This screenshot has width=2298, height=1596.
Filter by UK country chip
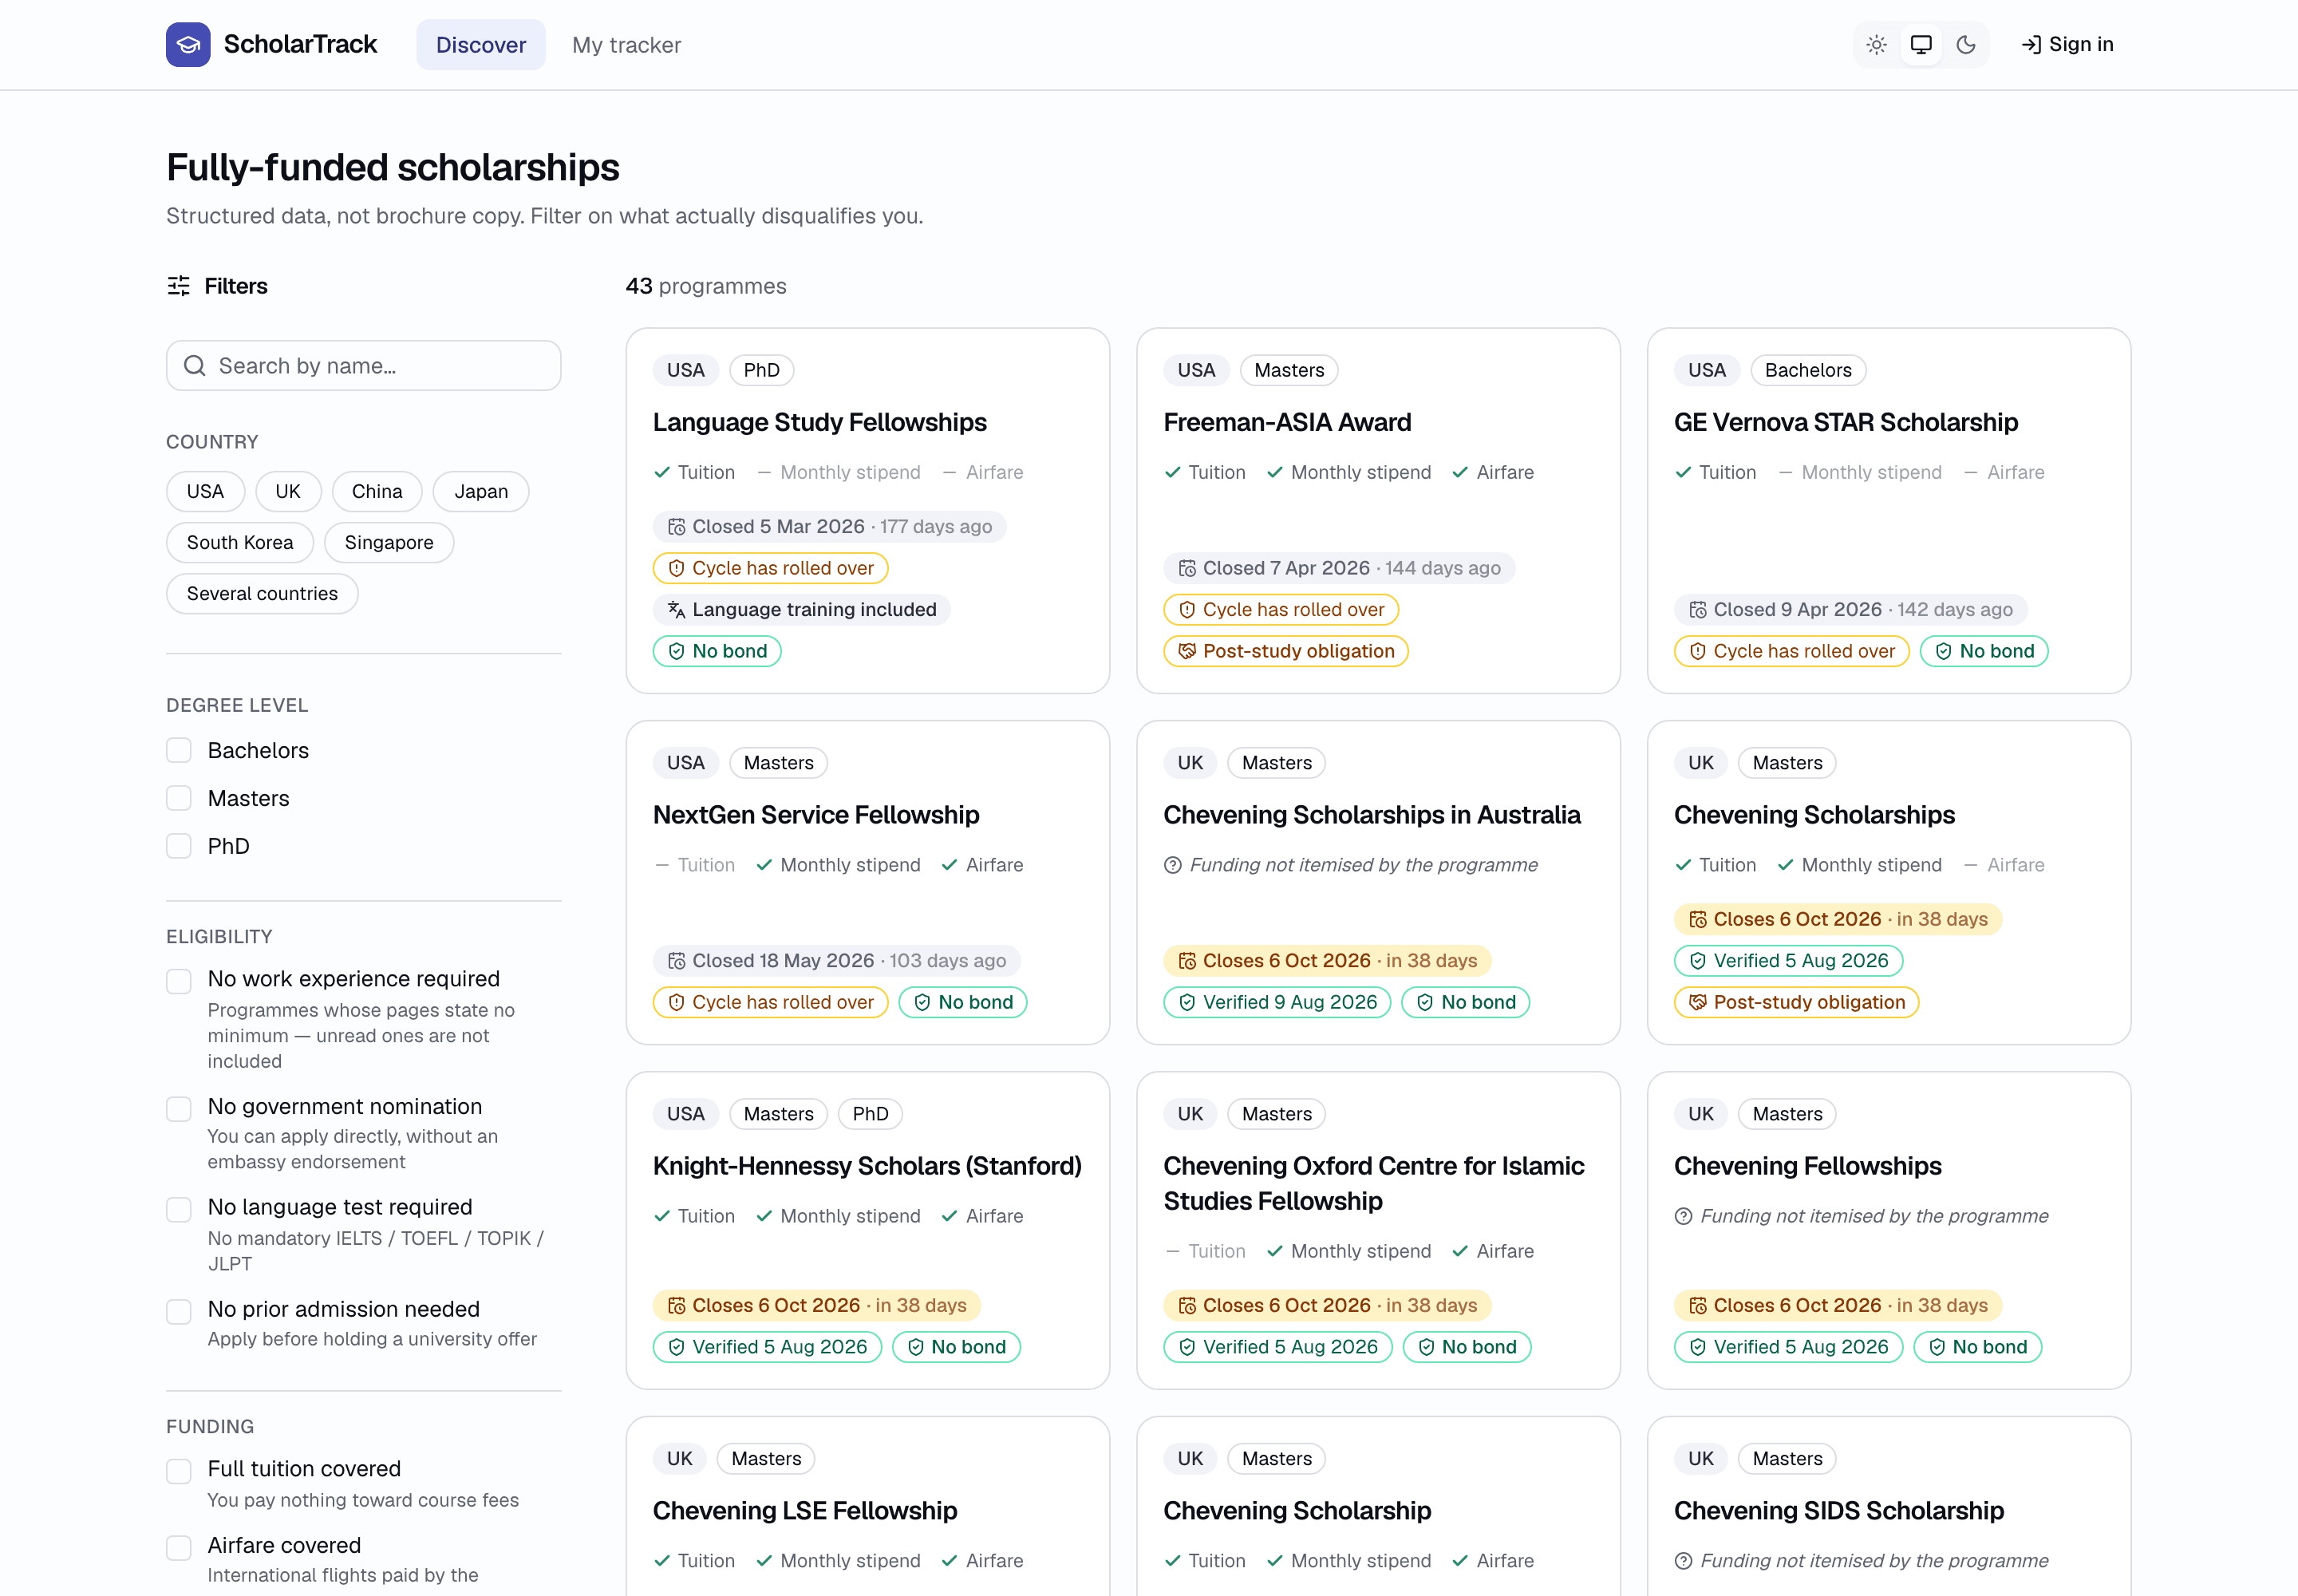tap(288, 491)
